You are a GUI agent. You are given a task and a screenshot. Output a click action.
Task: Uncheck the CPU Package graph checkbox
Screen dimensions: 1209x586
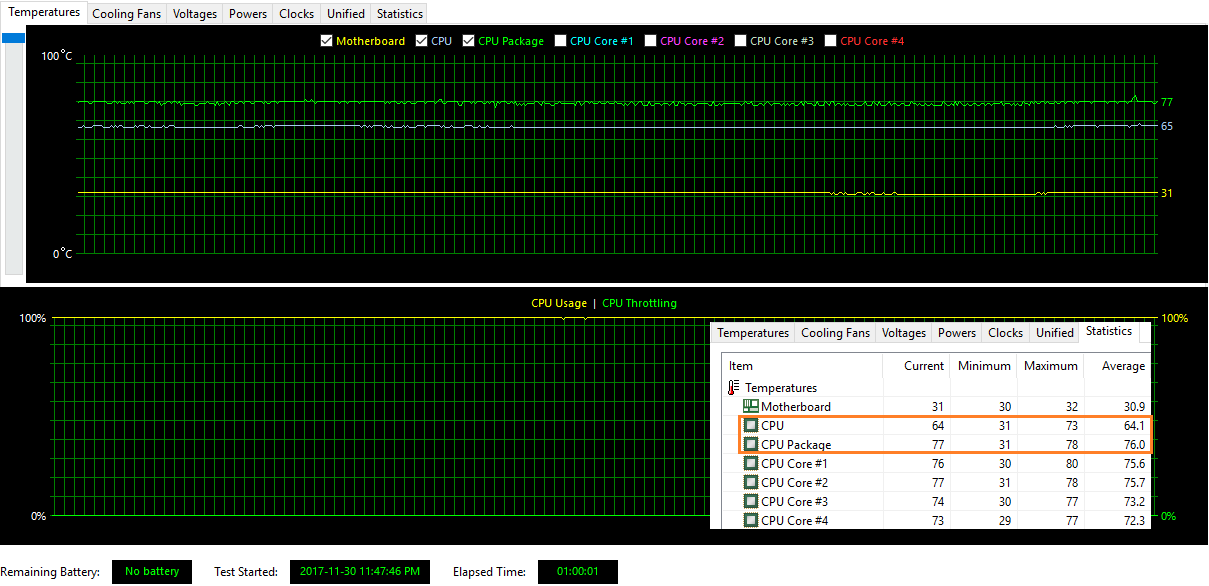(468, 41)
